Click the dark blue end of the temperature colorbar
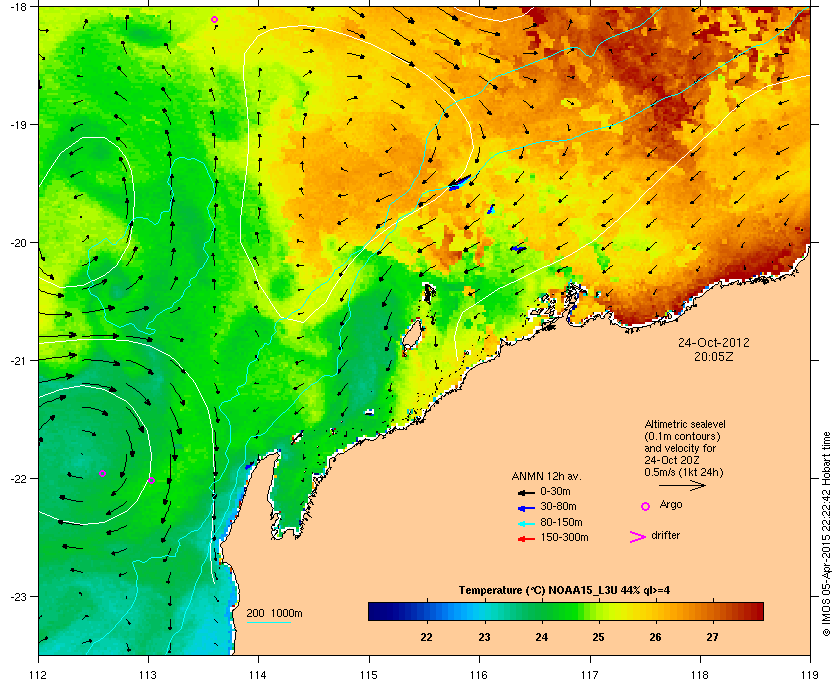 [375, 611]
